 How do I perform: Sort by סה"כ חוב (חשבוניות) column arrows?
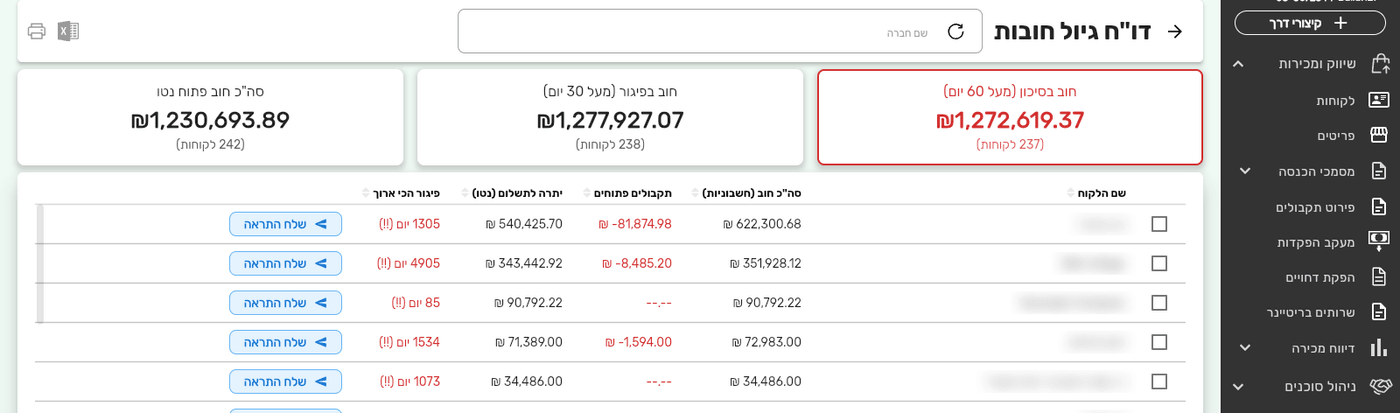pyautogui.click(x=697, y=193)
